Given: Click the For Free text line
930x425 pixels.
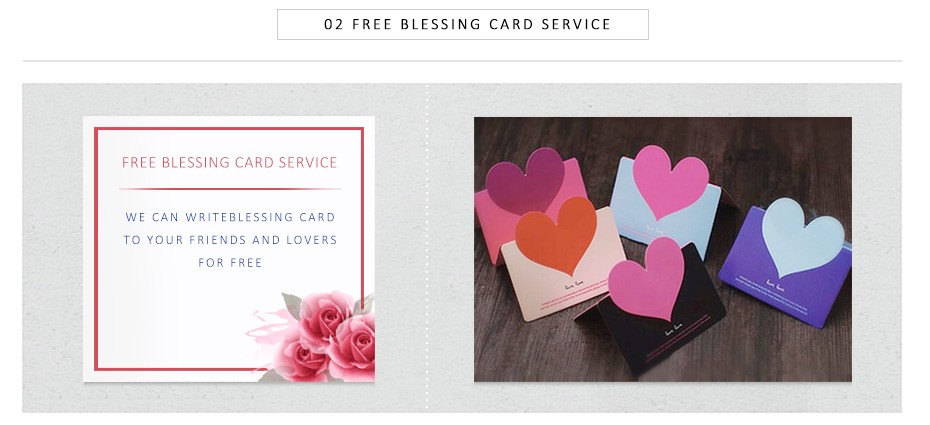Looking at the screenshot, I should (230, 263).
